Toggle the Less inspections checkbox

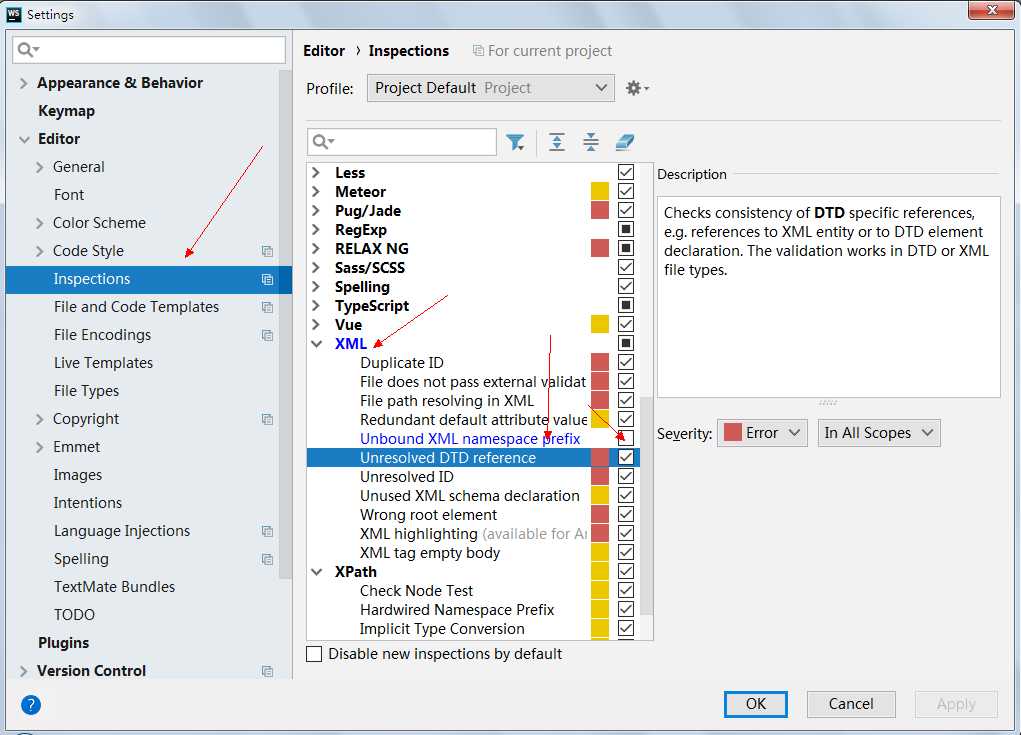(x=626, y=172)
